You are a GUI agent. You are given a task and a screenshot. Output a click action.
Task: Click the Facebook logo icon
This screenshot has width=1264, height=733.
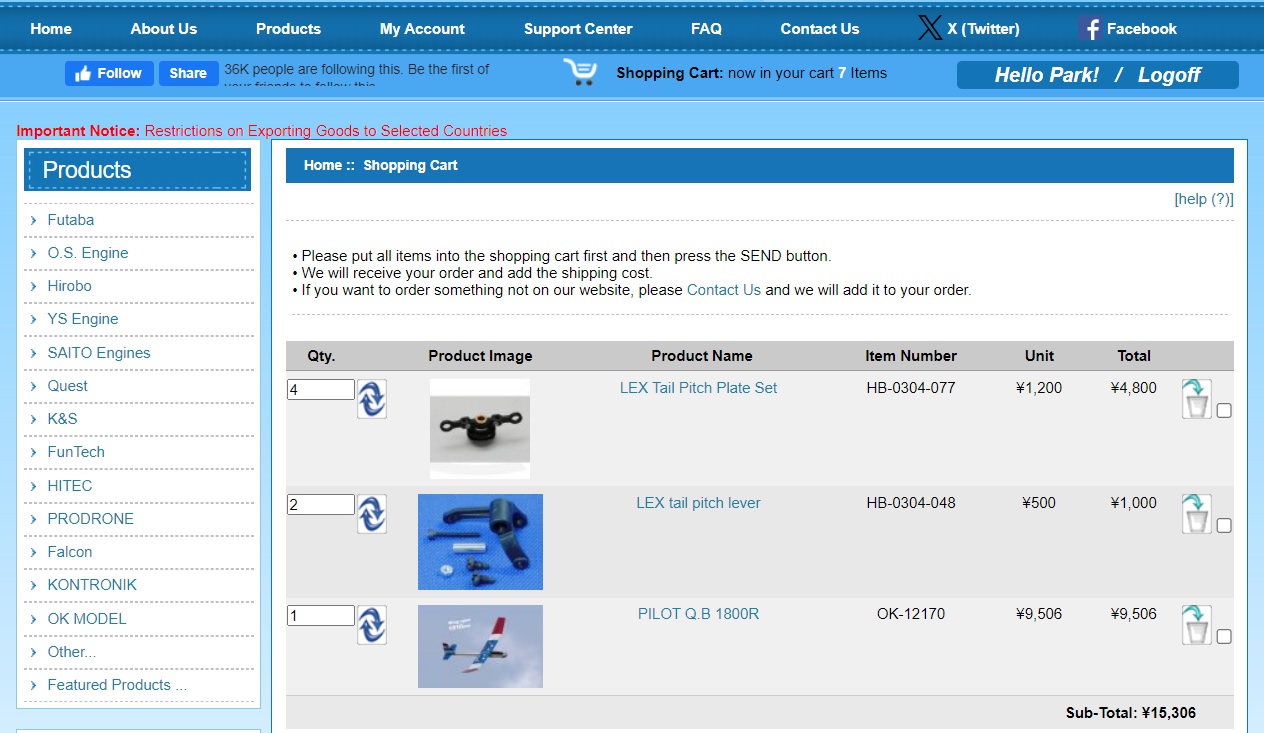[1091, 28]
